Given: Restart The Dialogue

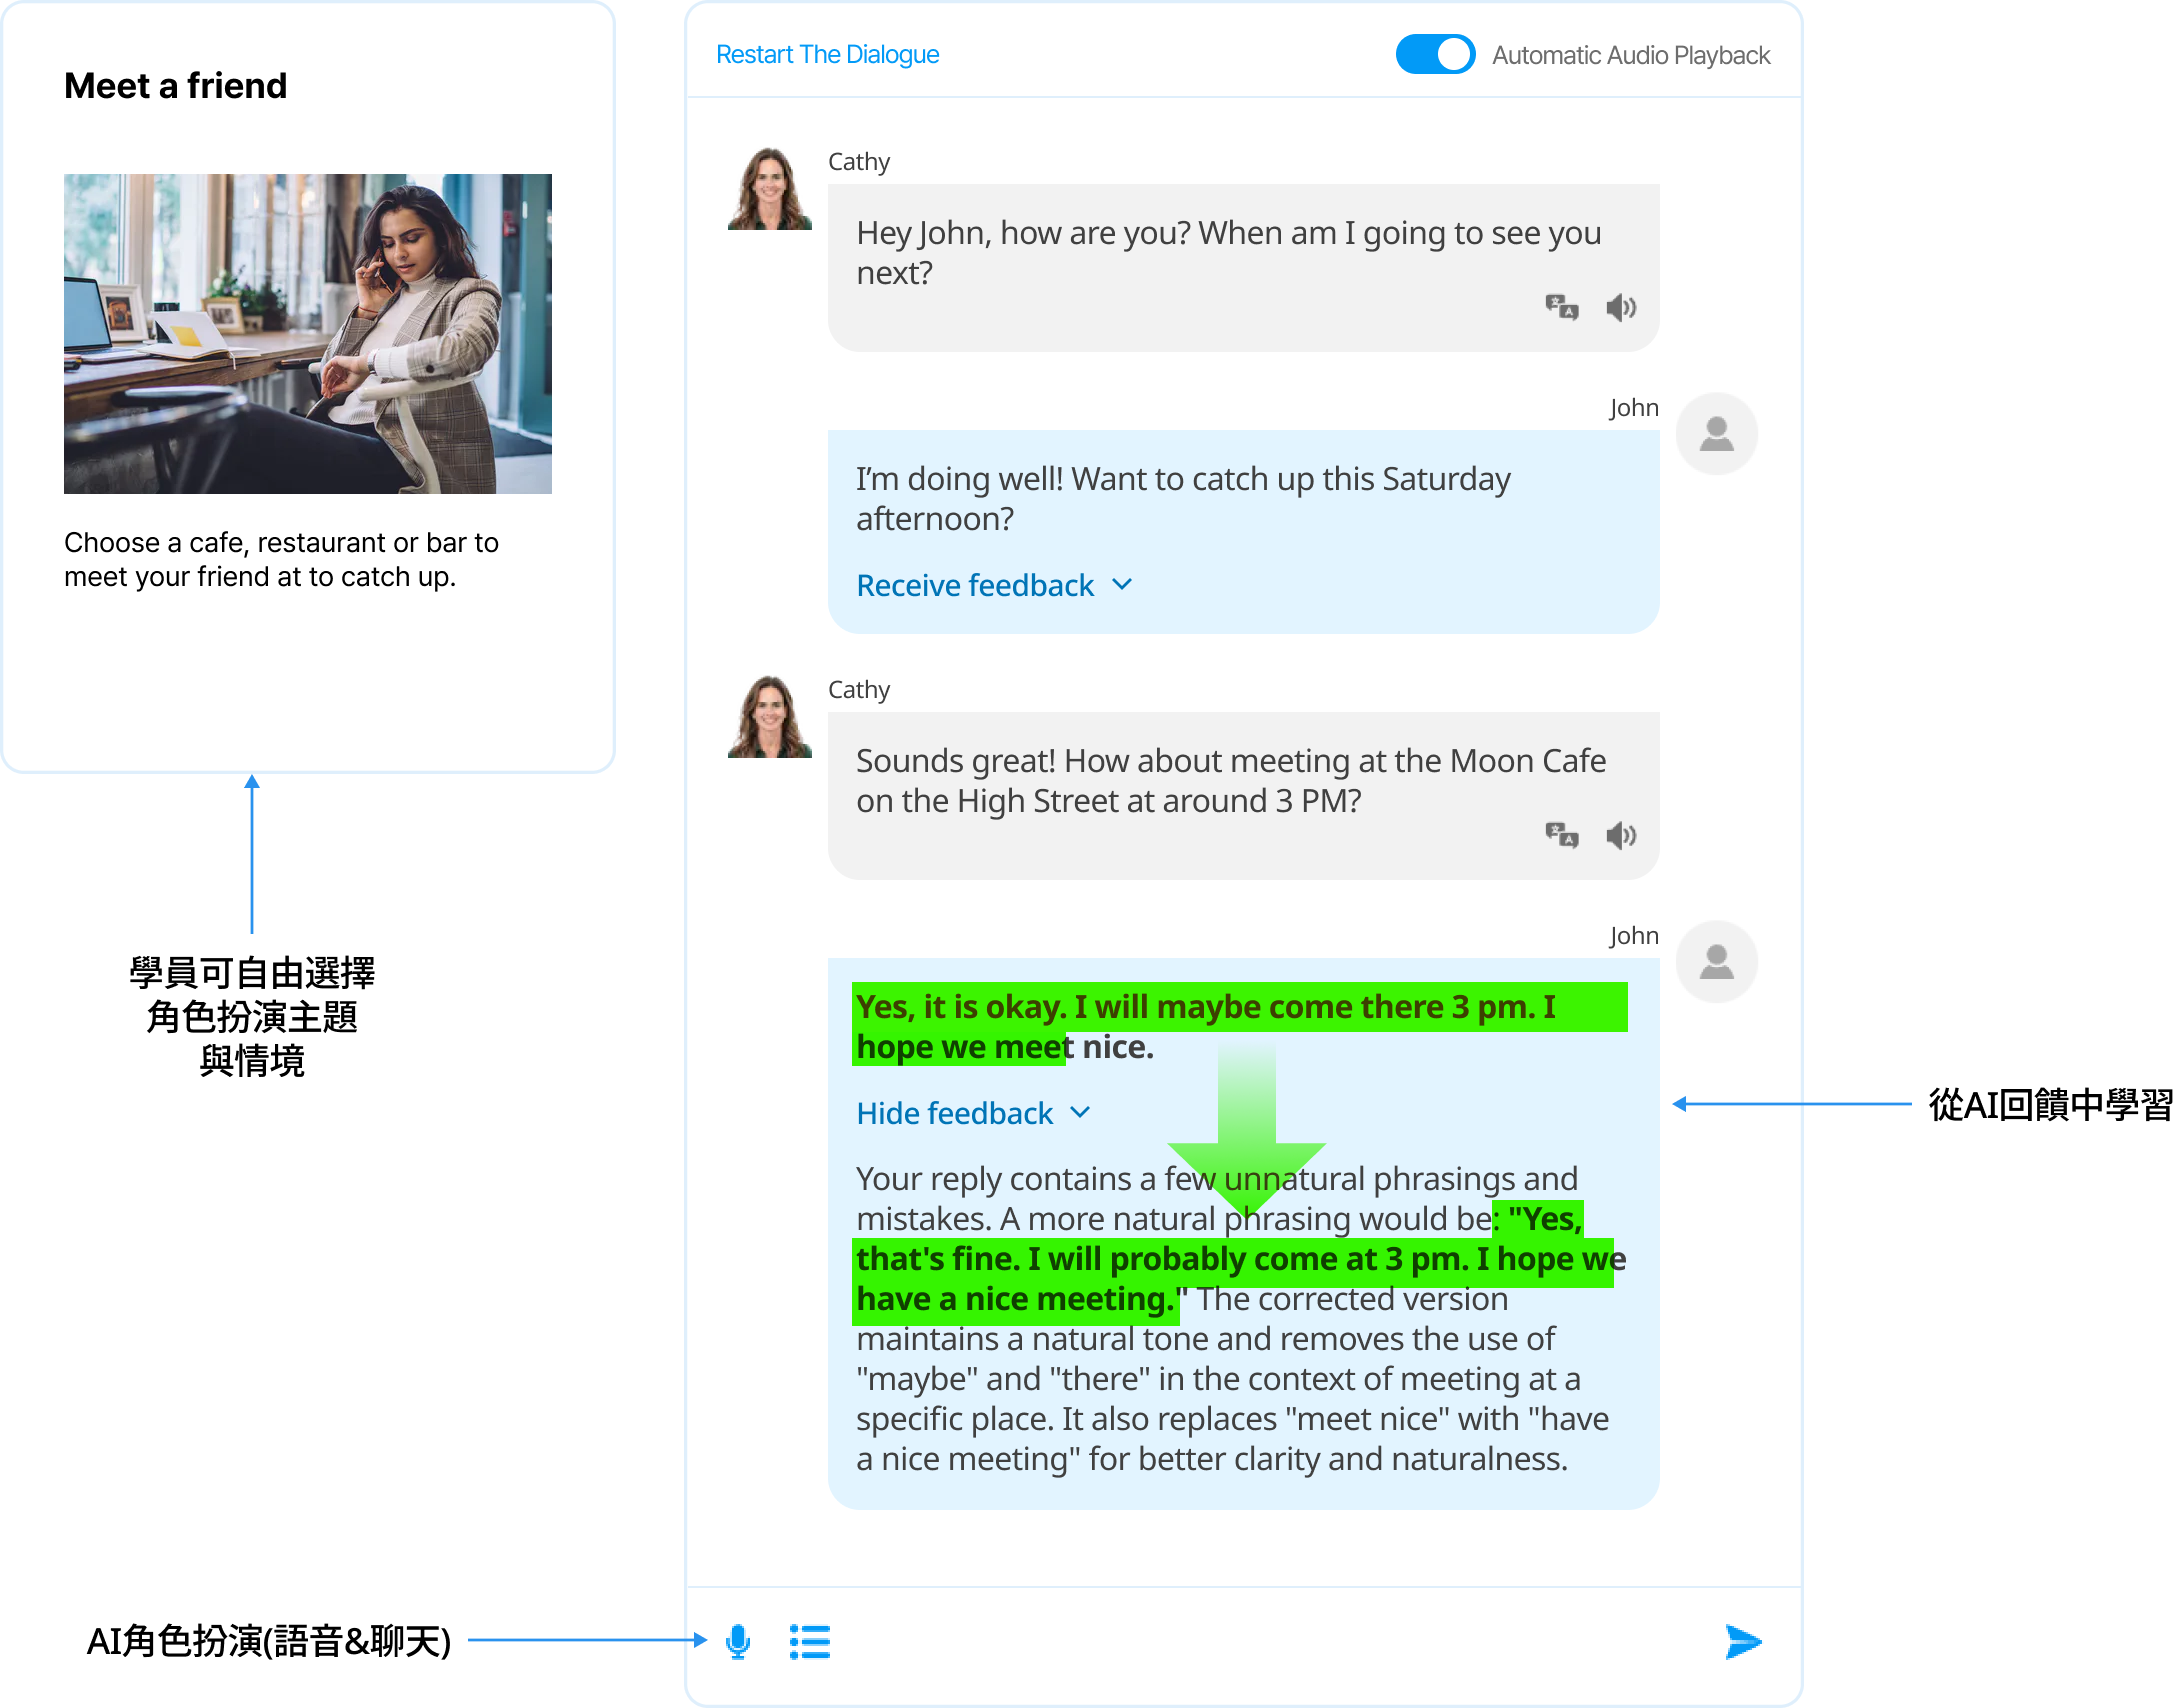Looking at the screenshot, I should point(827,54).
